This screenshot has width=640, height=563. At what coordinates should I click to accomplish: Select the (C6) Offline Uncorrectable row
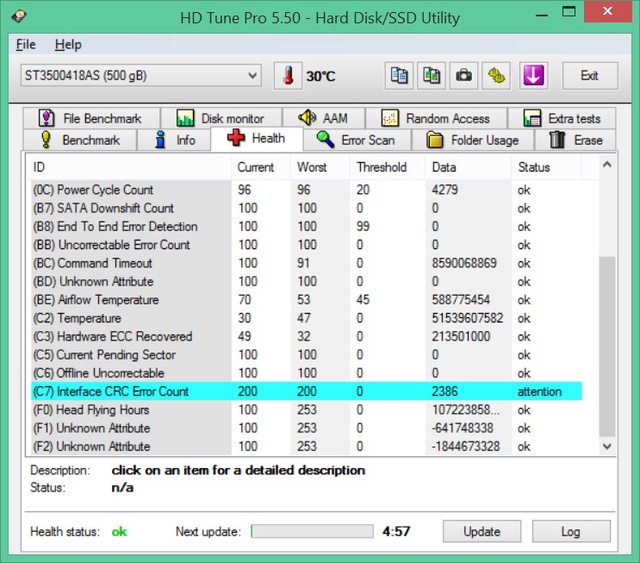[x=306, y=373]
